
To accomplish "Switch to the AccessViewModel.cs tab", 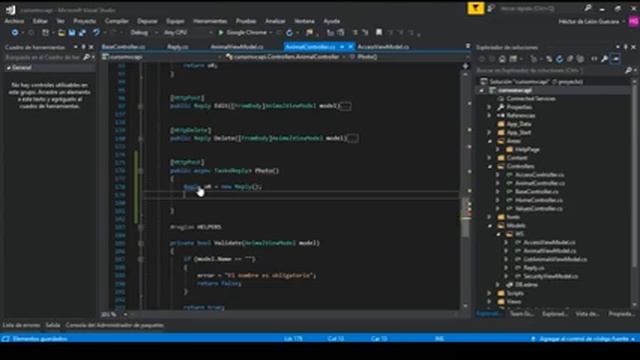I will coord(383,47).
